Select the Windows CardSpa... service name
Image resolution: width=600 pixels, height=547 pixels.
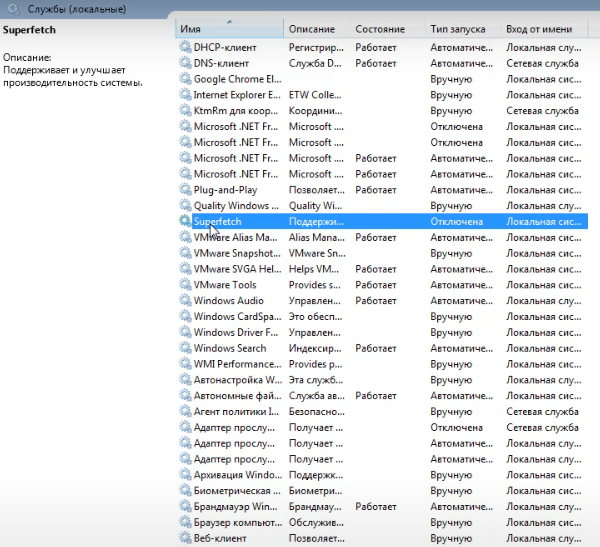[237, 317]
